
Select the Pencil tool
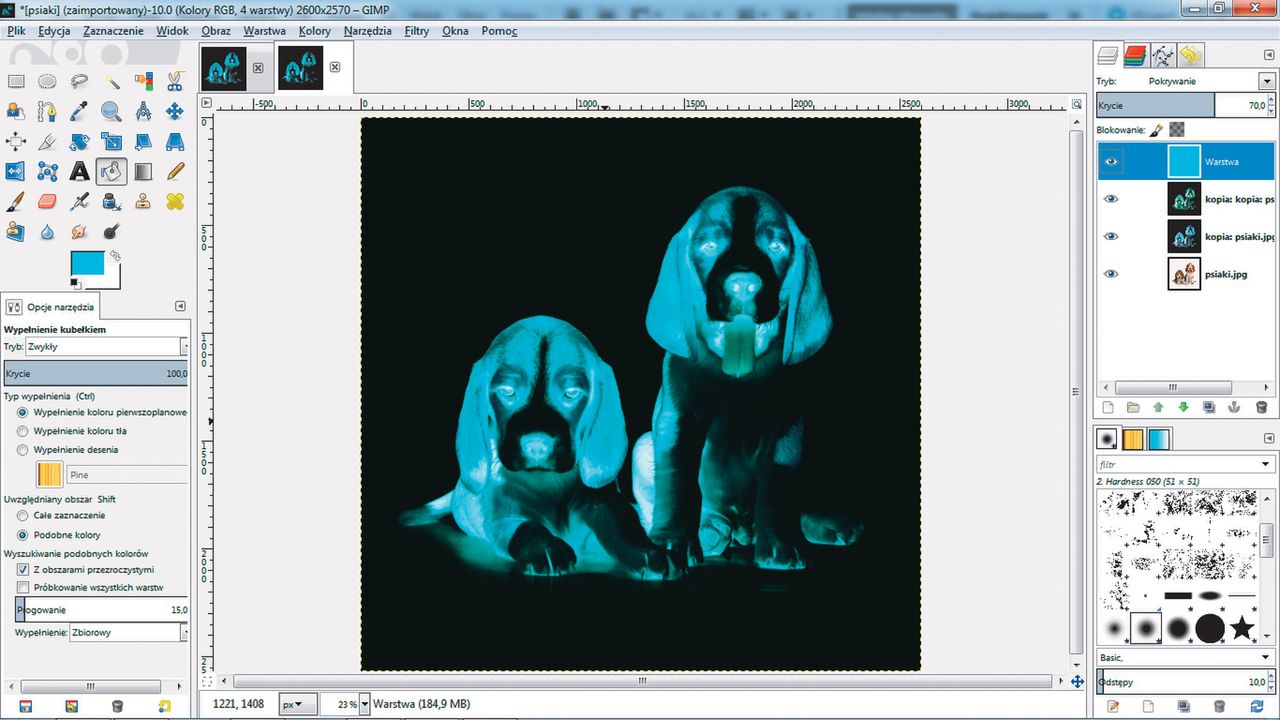point(175,172)
